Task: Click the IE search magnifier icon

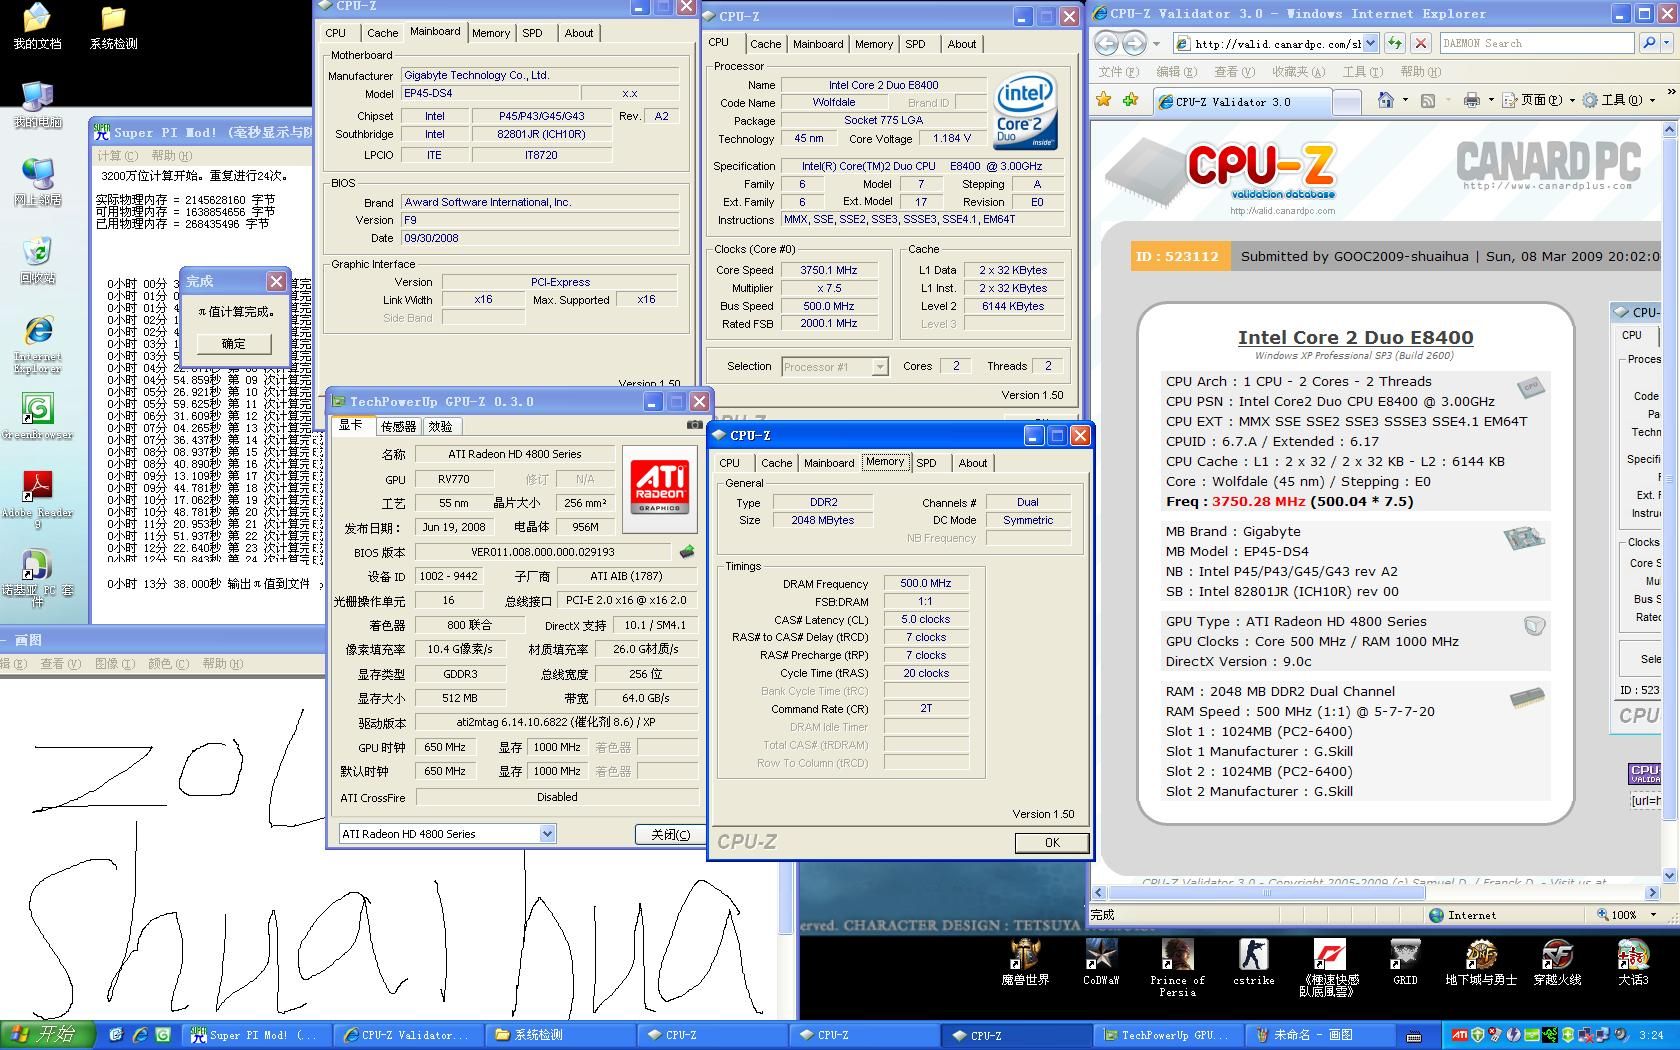Action: (1649, 43)
